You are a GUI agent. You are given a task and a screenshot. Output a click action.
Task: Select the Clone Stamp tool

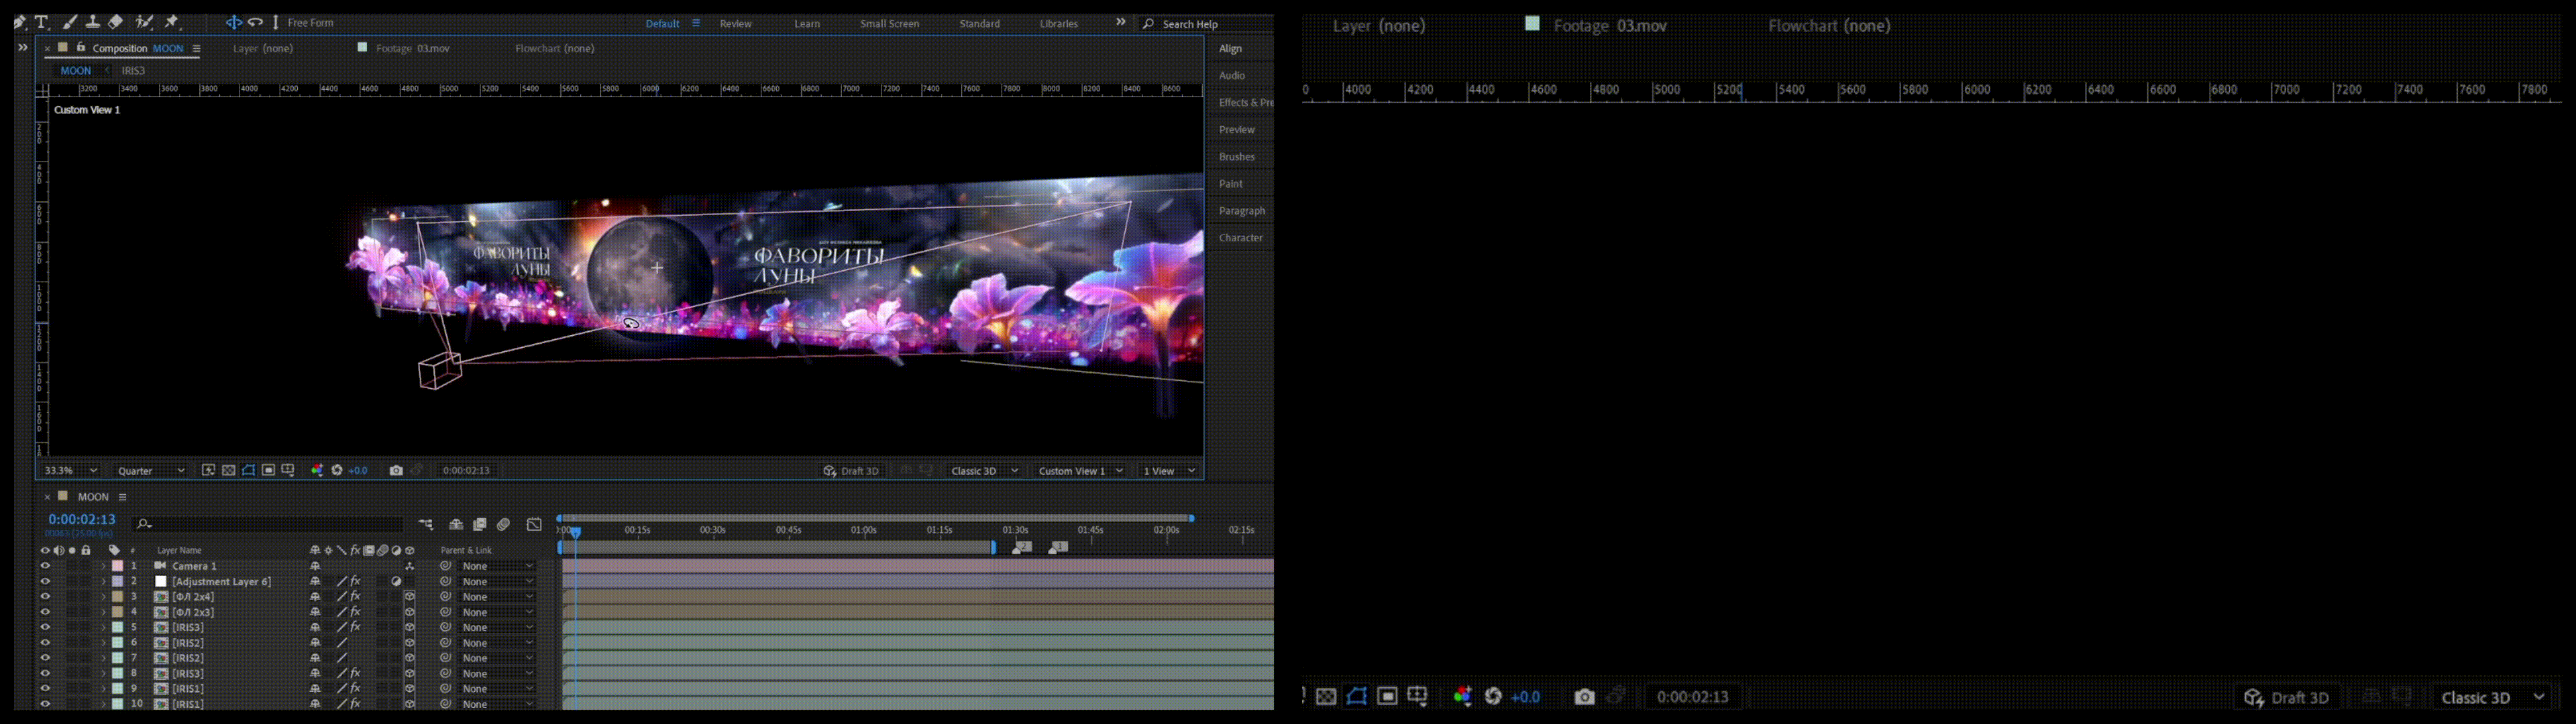(x=92, y=22)
